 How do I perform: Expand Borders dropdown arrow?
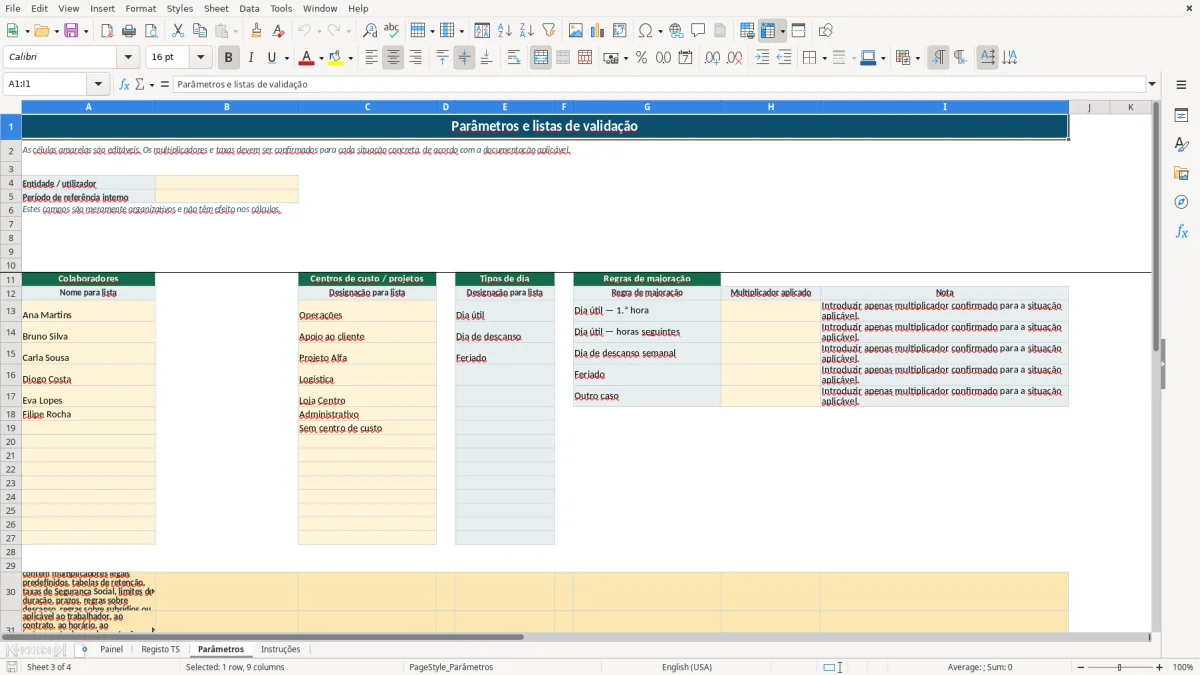(x=823, y=58)
